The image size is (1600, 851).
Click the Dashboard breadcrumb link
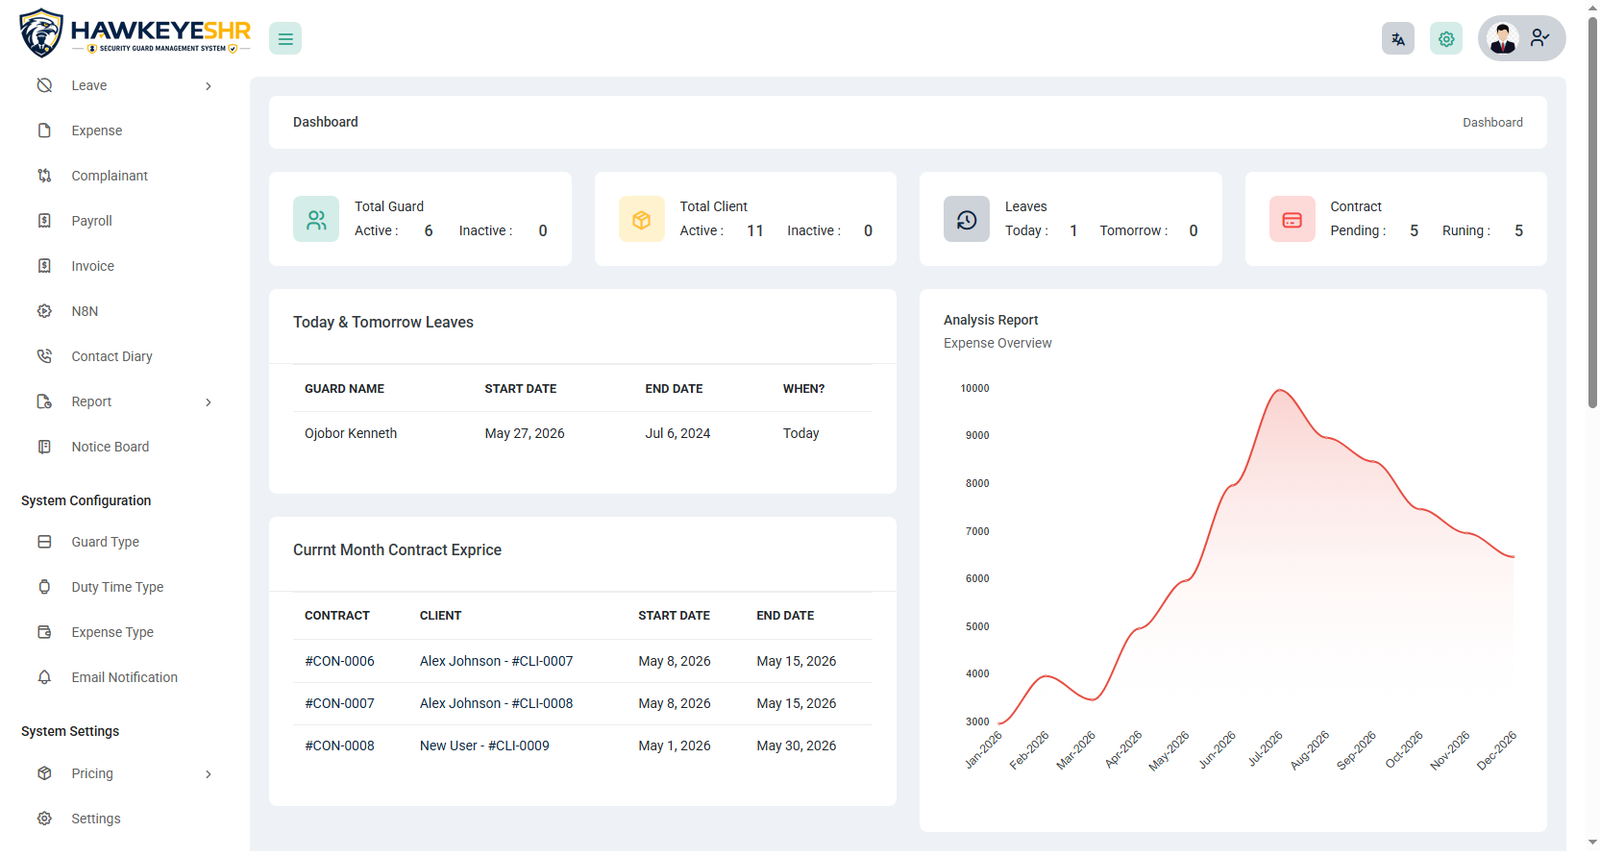pyautogui.click(x=1492, y=122)
